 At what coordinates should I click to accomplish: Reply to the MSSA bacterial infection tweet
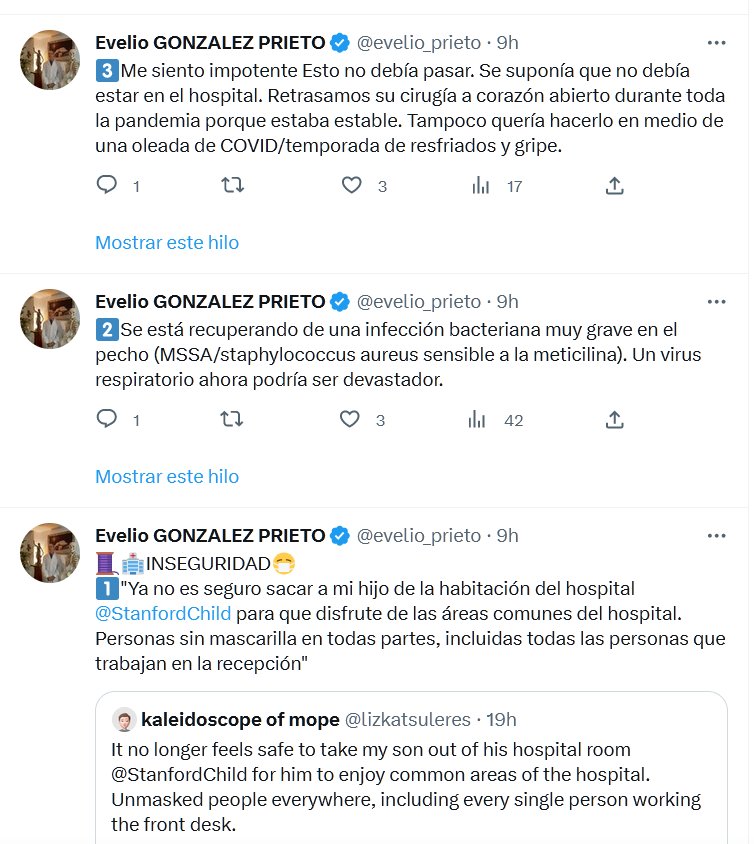[x=107, y=420]
